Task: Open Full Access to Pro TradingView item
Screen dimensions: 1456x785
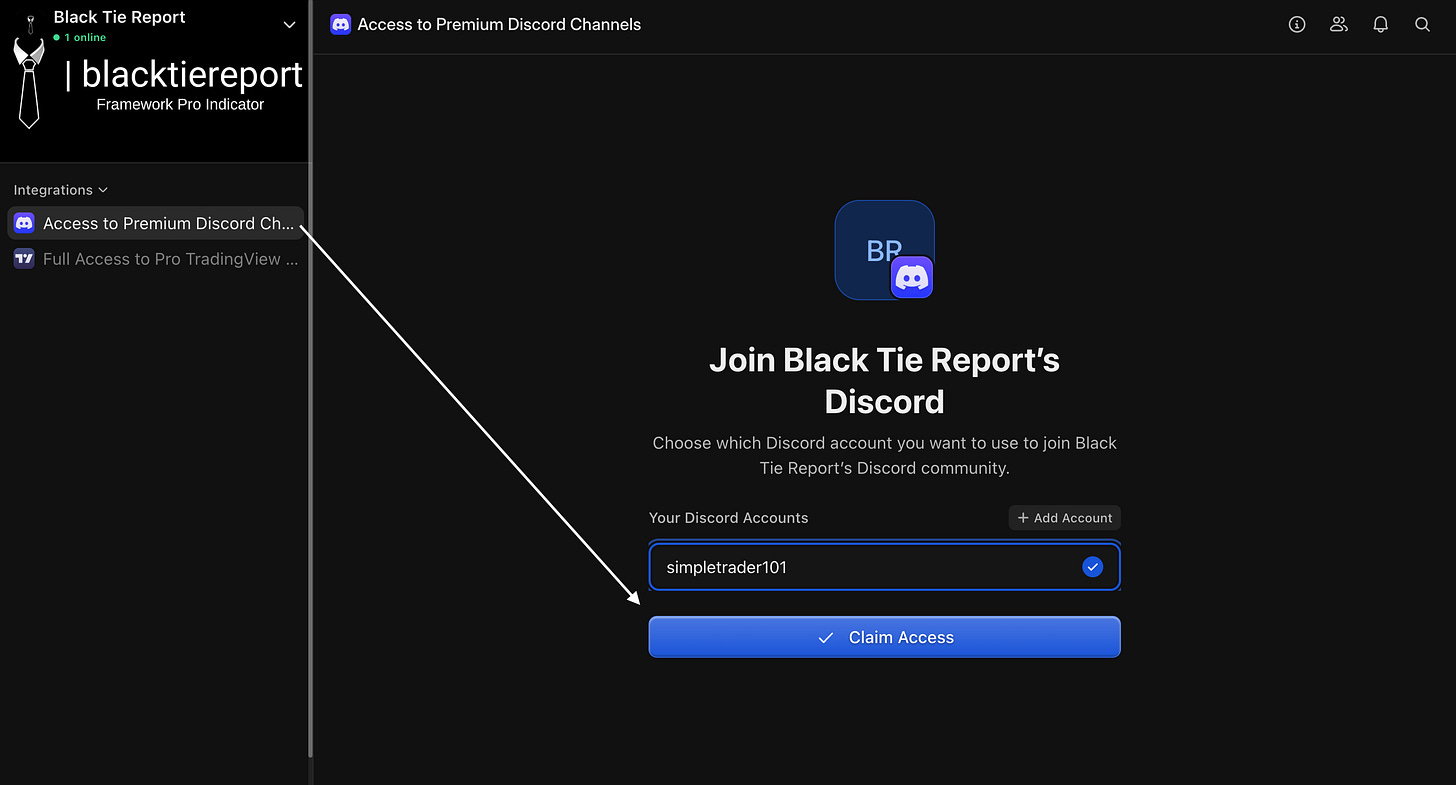Action: pyautogui.click(x=155, y=259)
